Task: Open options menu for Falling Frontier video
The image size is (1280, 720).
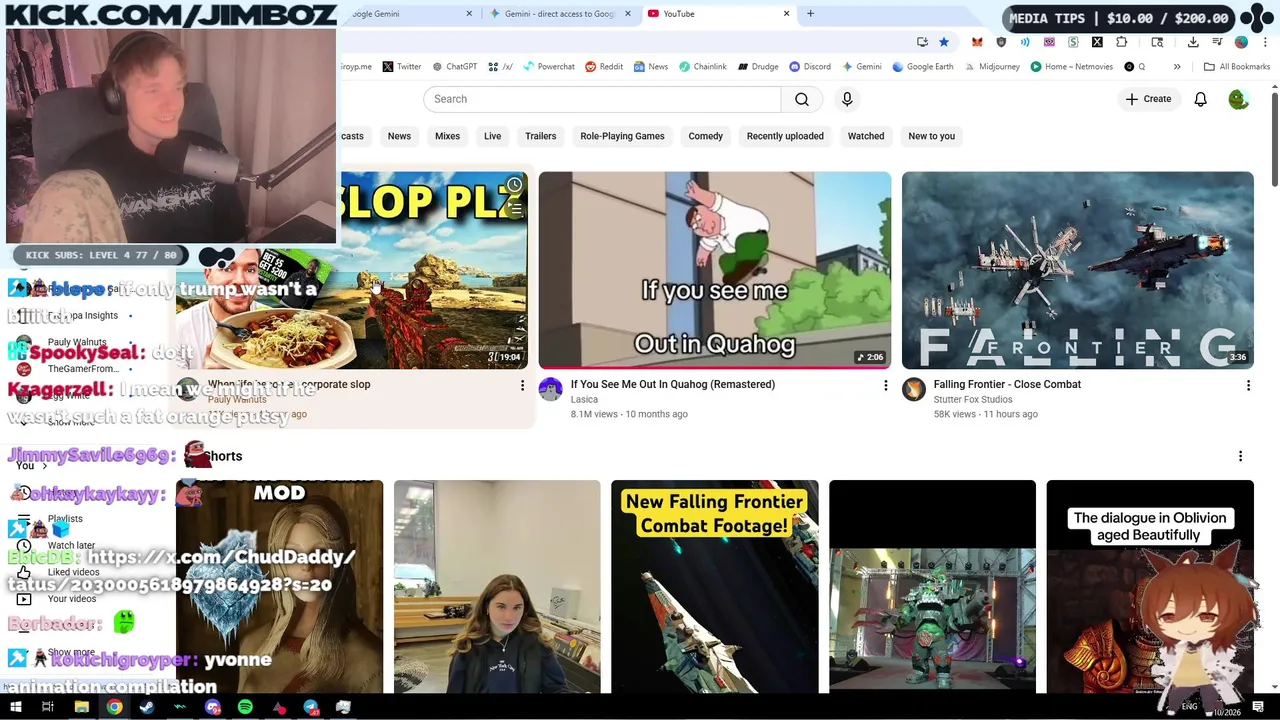Action: [1248, 385]
